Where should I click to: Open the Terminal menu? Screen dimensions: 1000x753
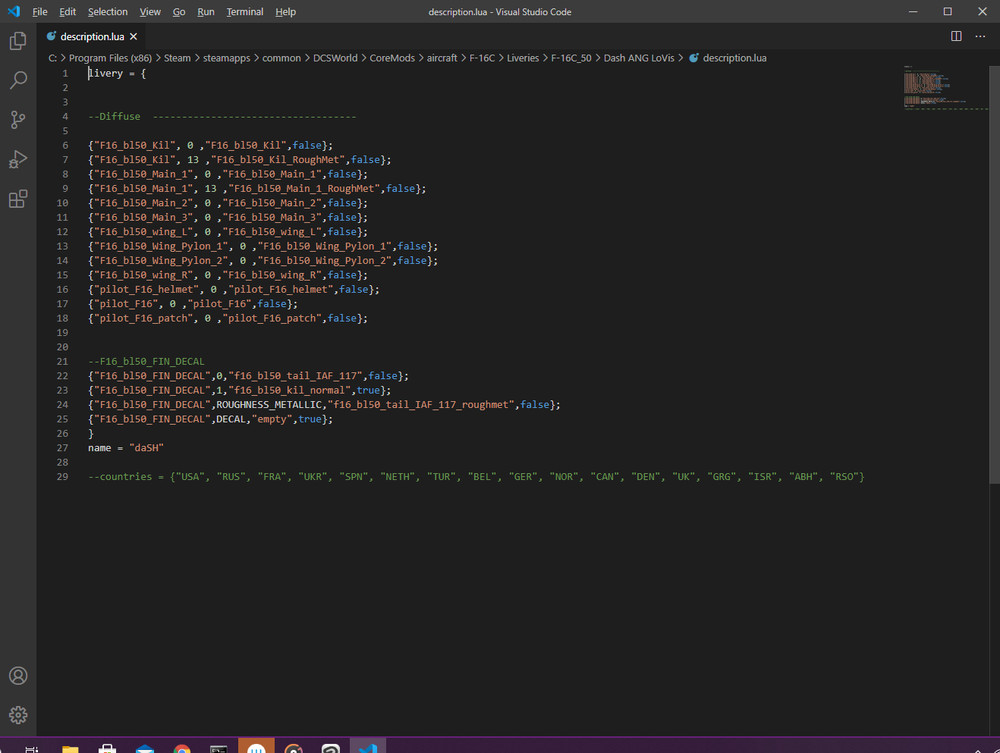pos(245,12)
